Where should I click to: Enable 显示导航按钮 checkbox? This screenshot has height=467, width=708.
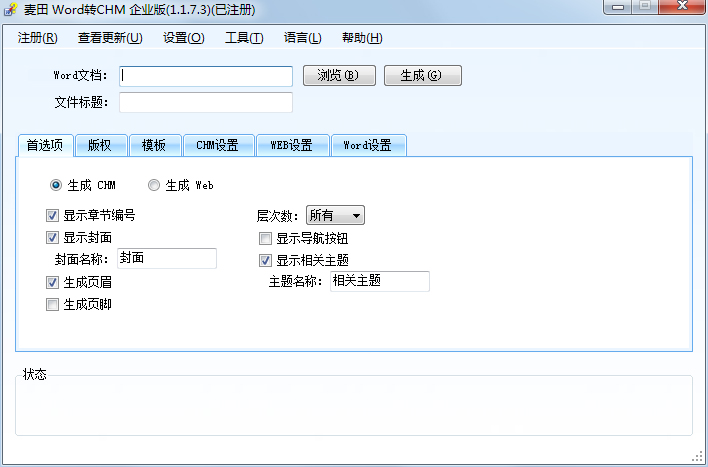(266, 238)
